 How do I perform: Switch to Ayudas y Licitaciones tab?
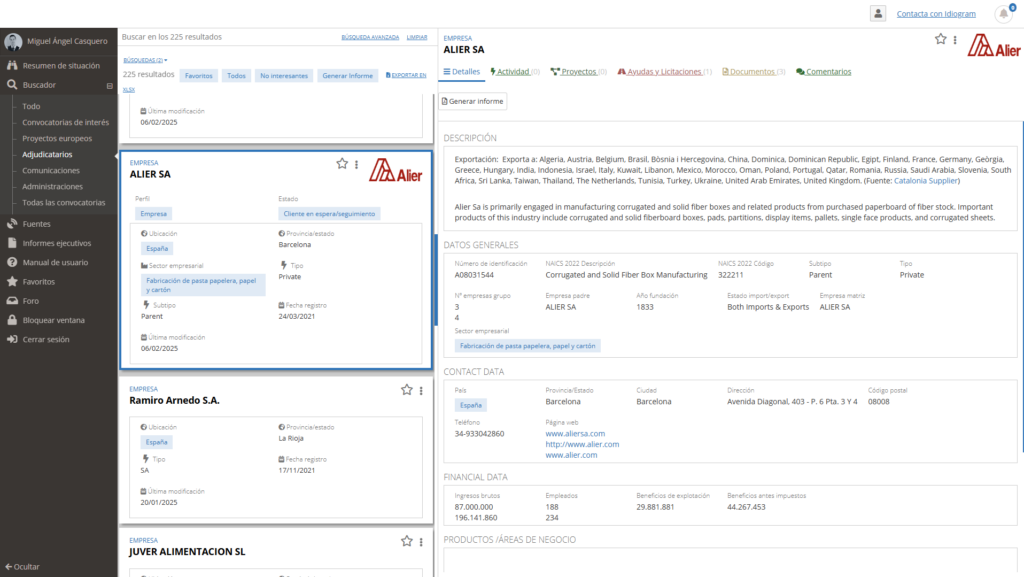pos(664,72)
